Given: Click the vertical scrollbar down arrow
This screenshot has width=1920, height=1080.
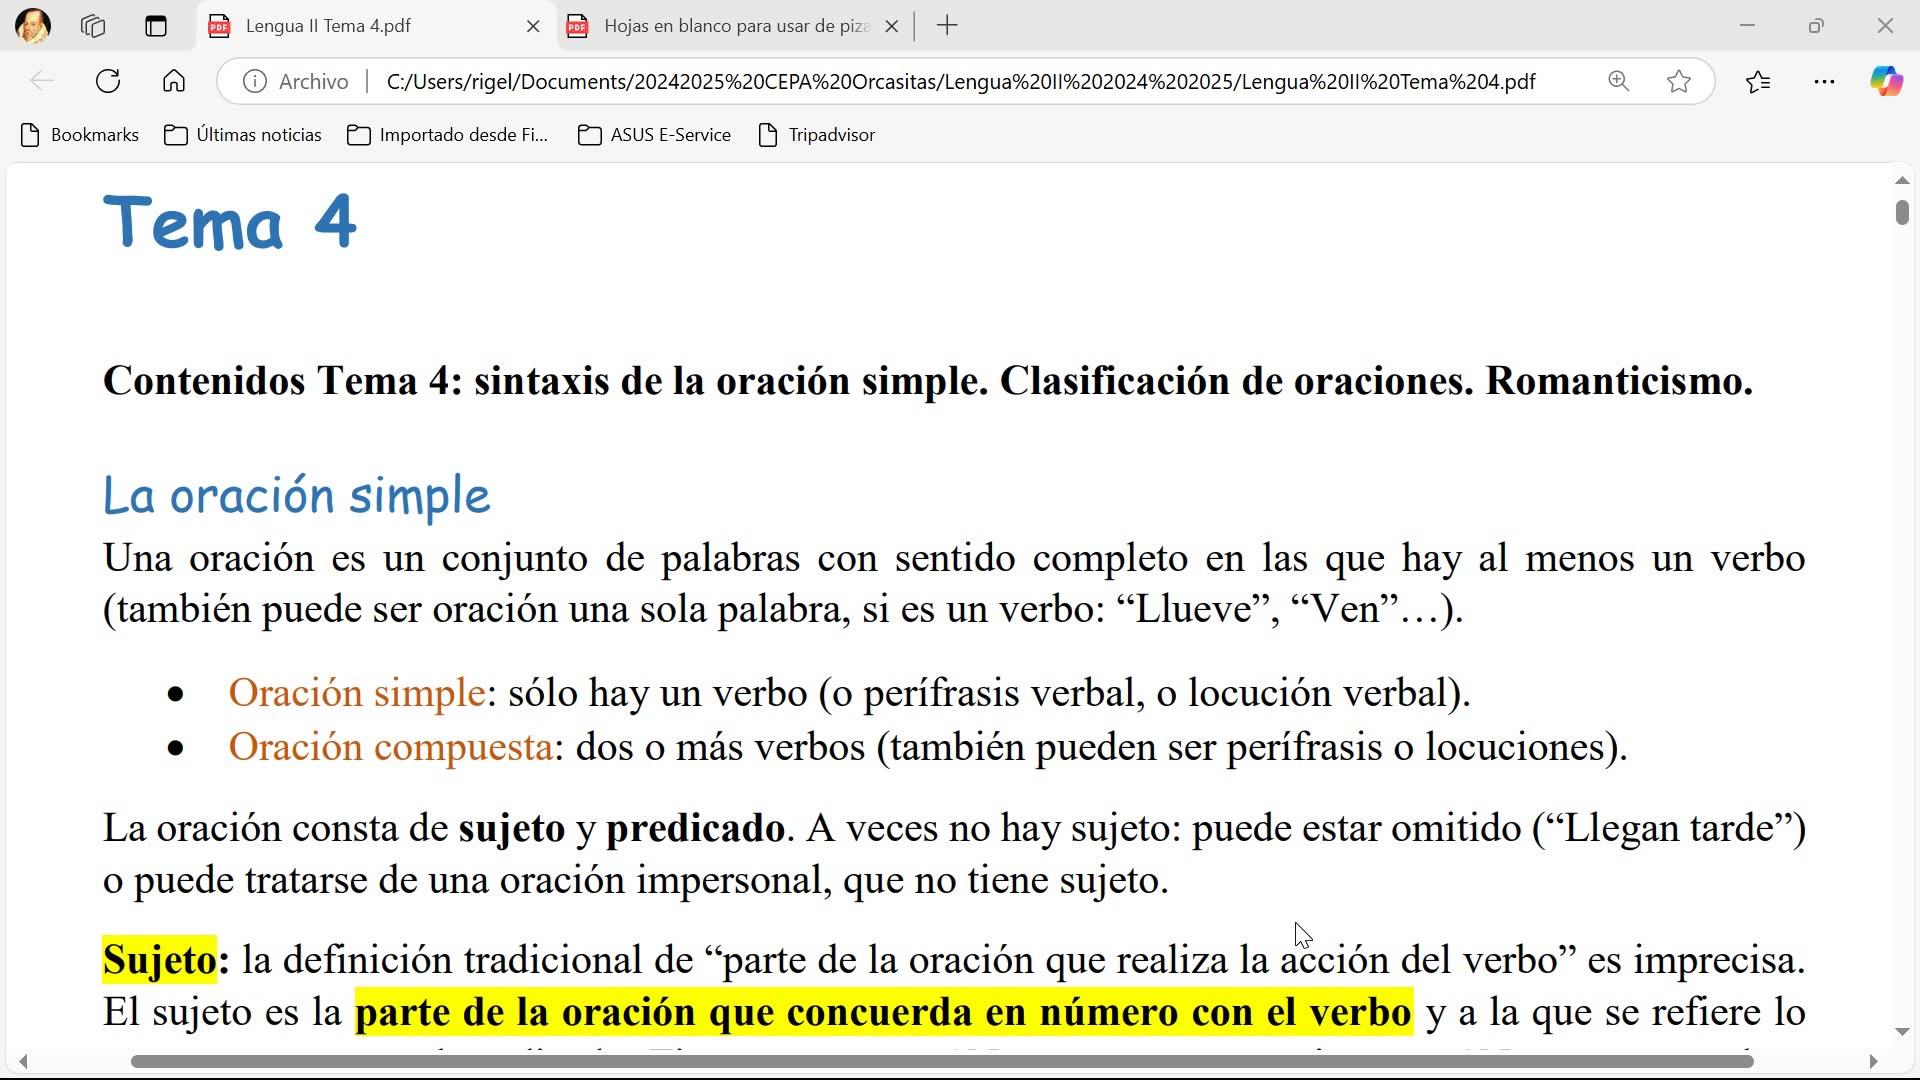Looking at the screenshot, I should tap(1902, 1032).
